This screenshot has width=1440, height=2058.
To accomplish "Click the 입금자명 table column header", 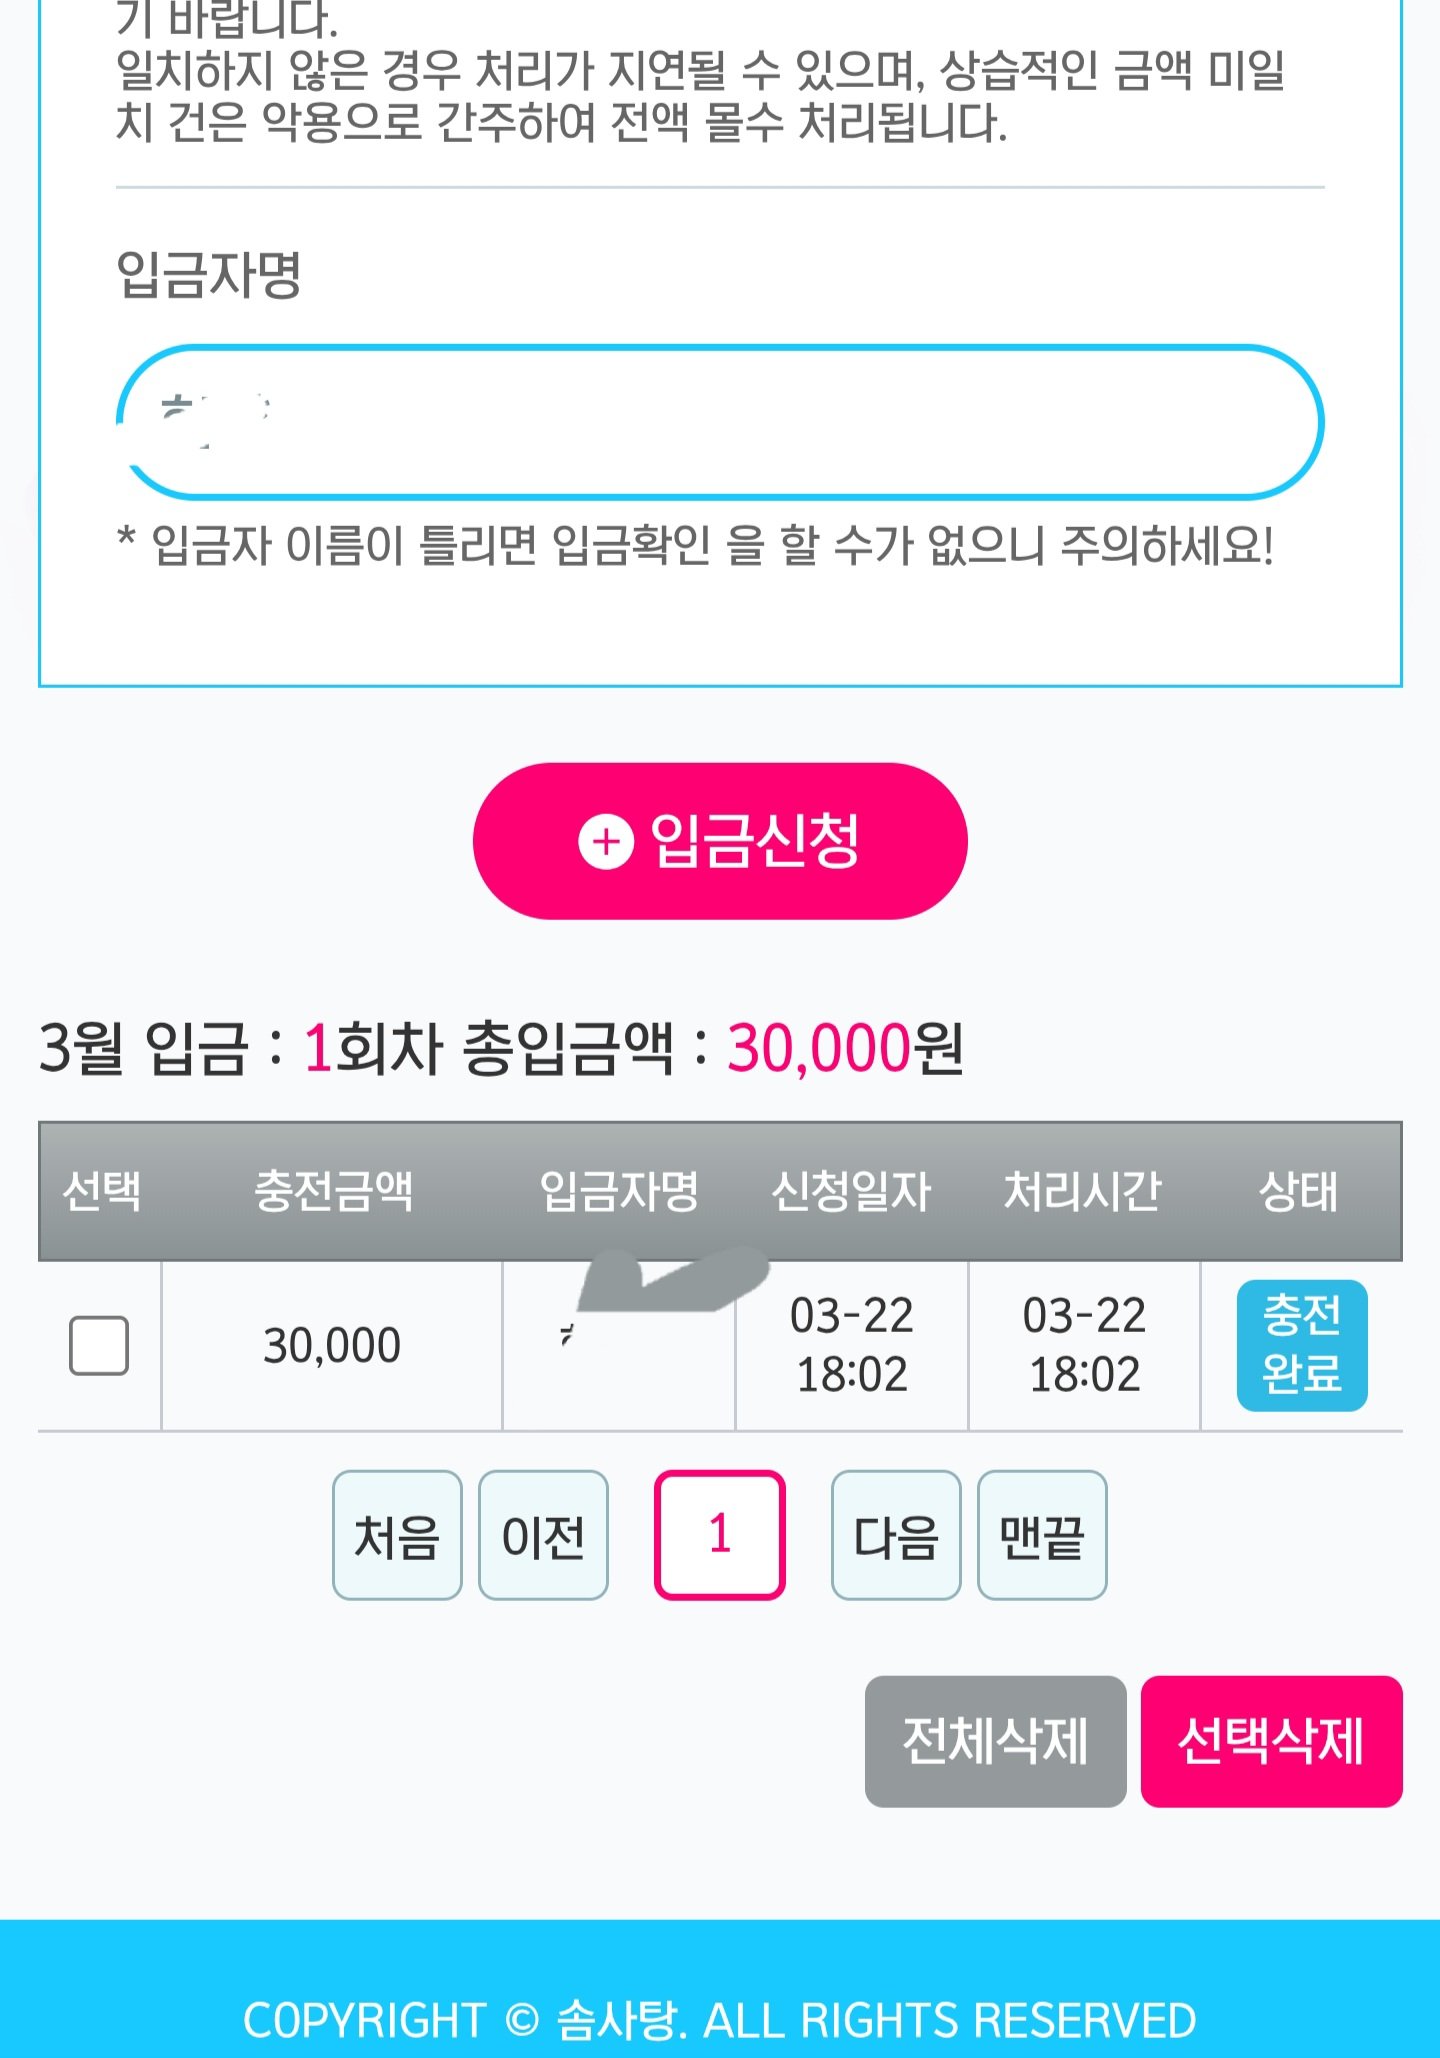I will click(619, 1191).
